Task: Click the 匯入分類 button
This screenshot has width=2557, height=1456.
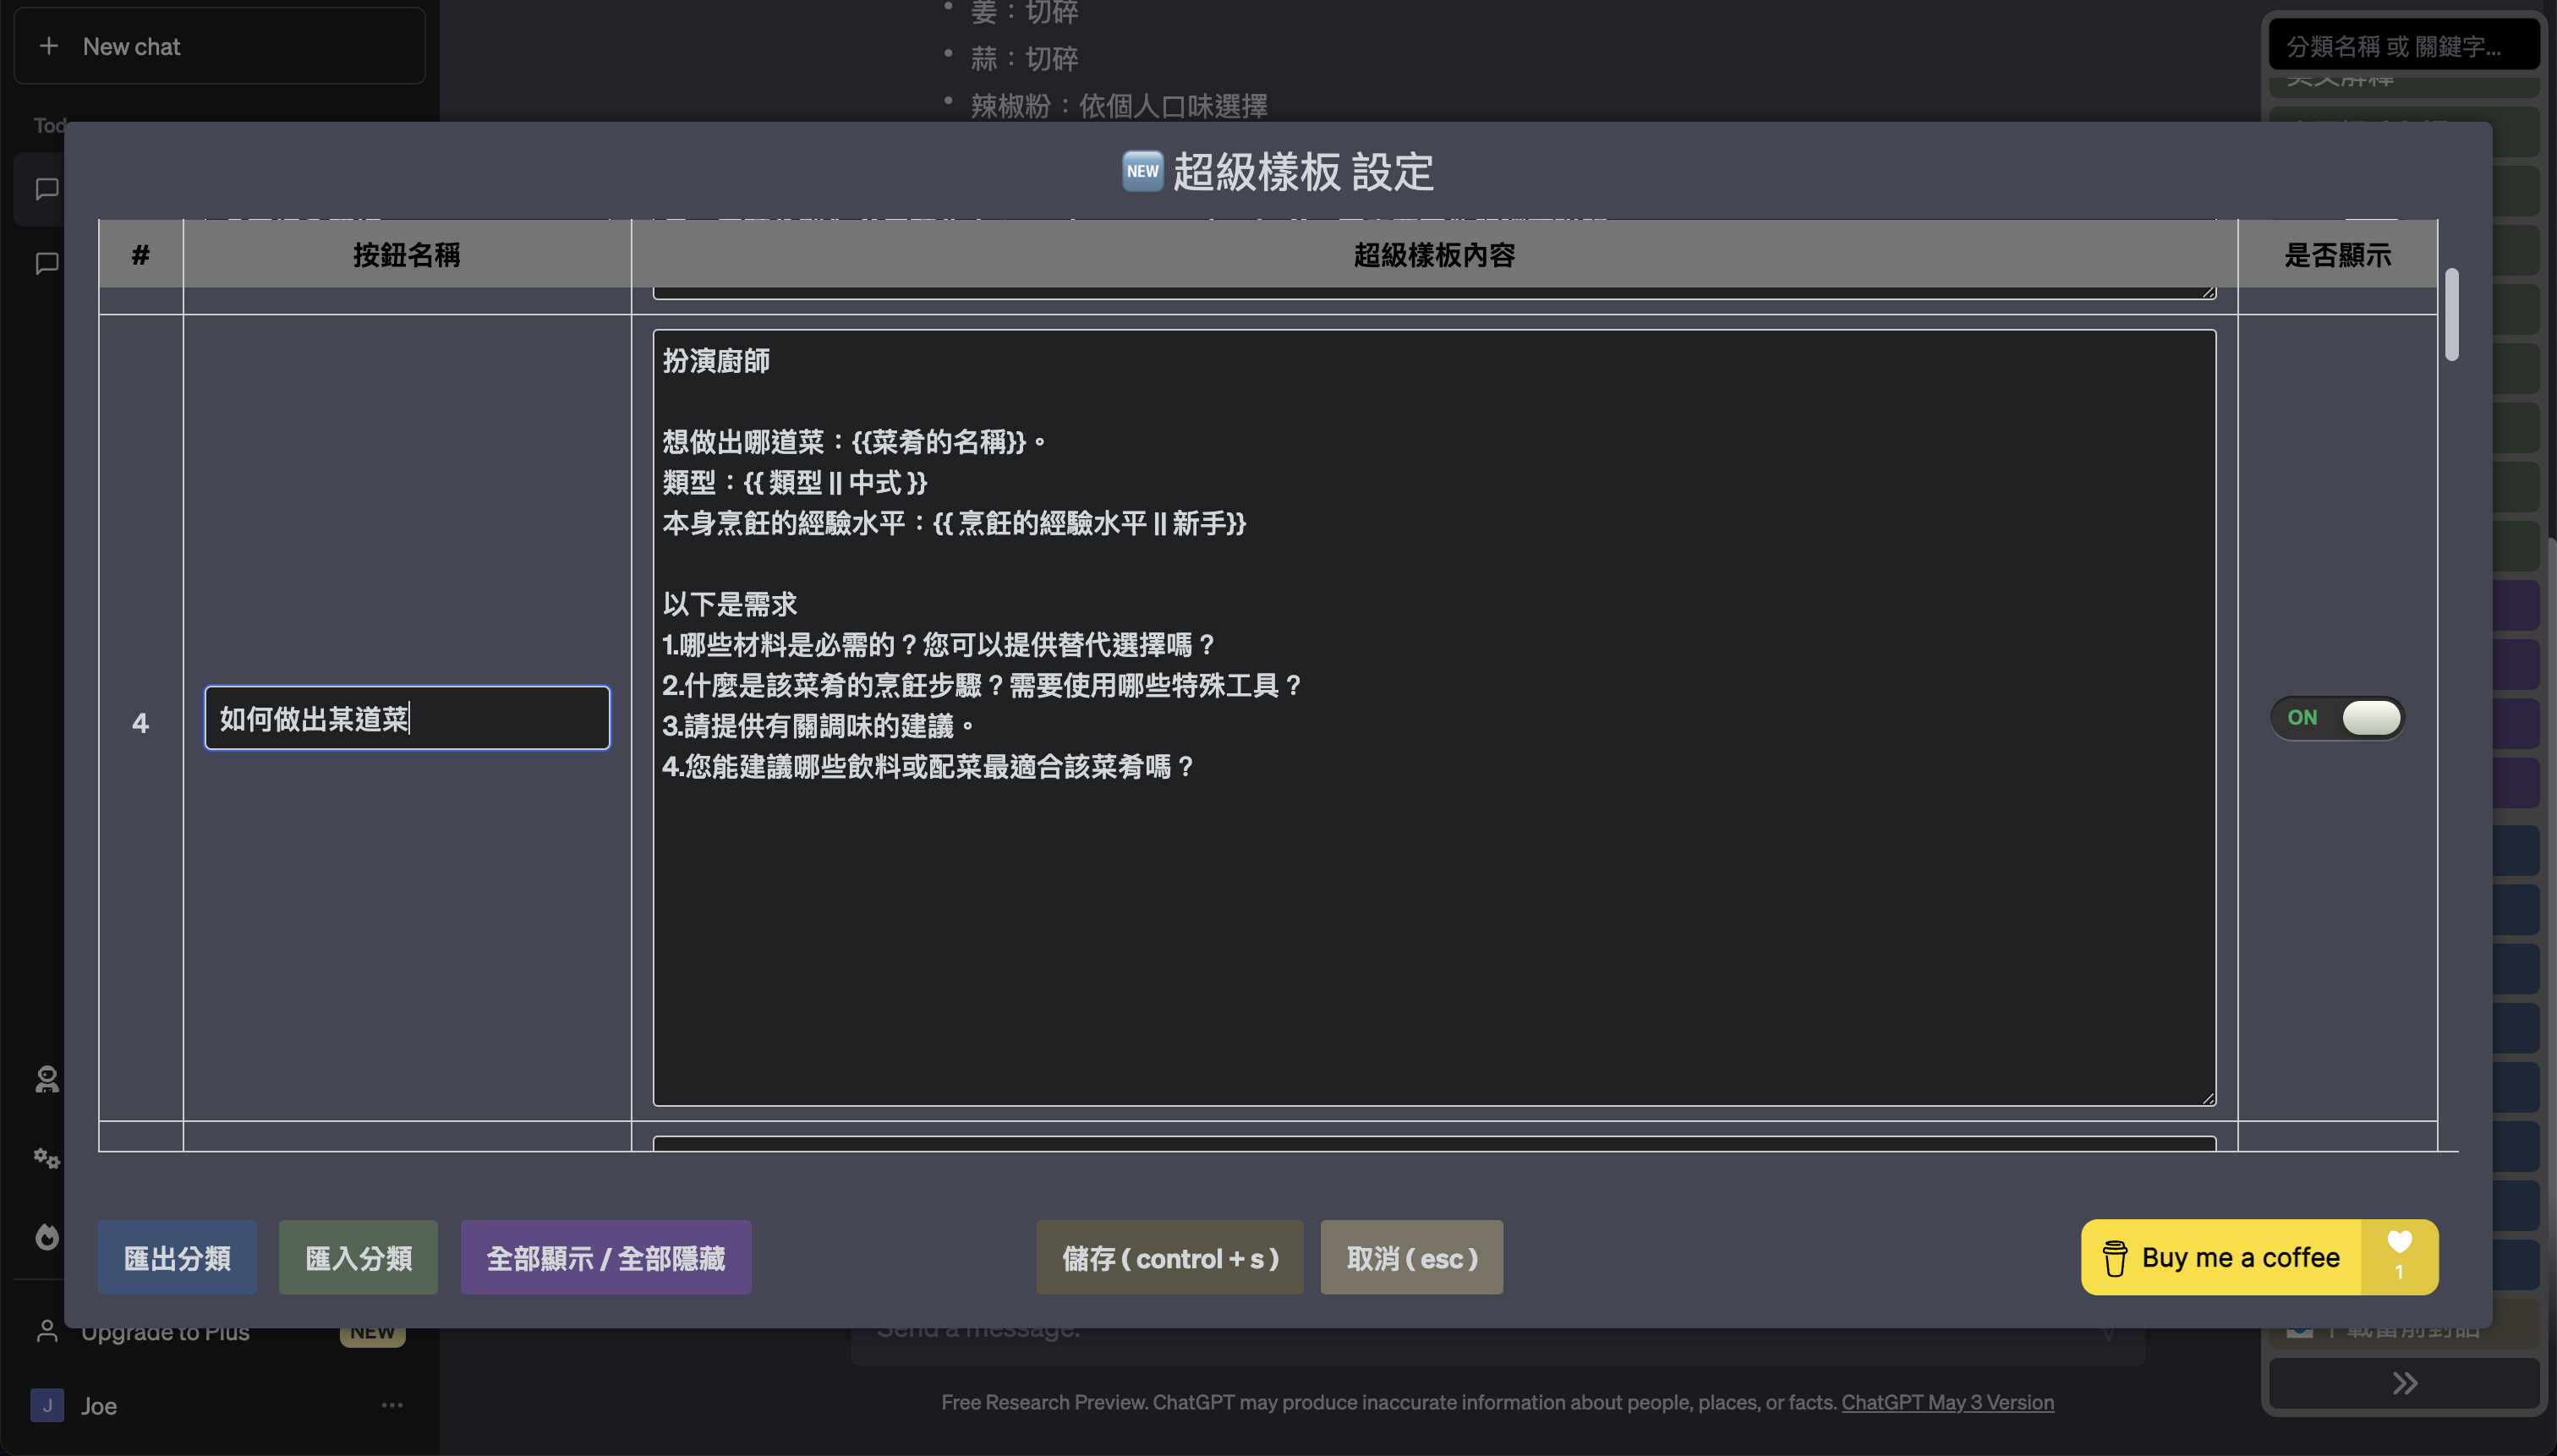Action: (358, 1258)
